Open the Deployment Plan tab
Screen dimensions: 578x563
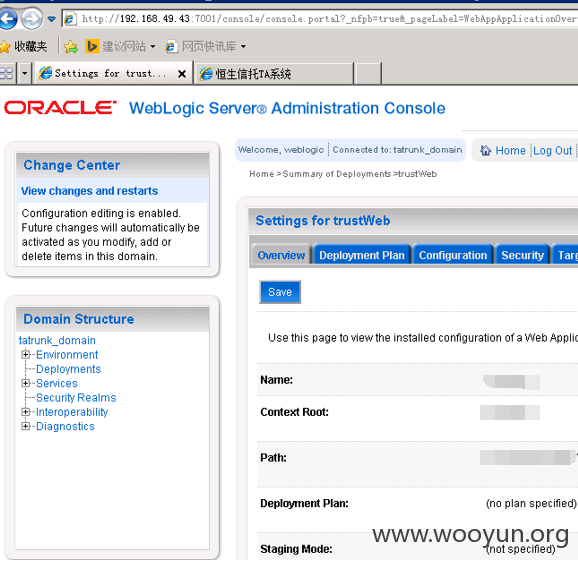(362, 255)
